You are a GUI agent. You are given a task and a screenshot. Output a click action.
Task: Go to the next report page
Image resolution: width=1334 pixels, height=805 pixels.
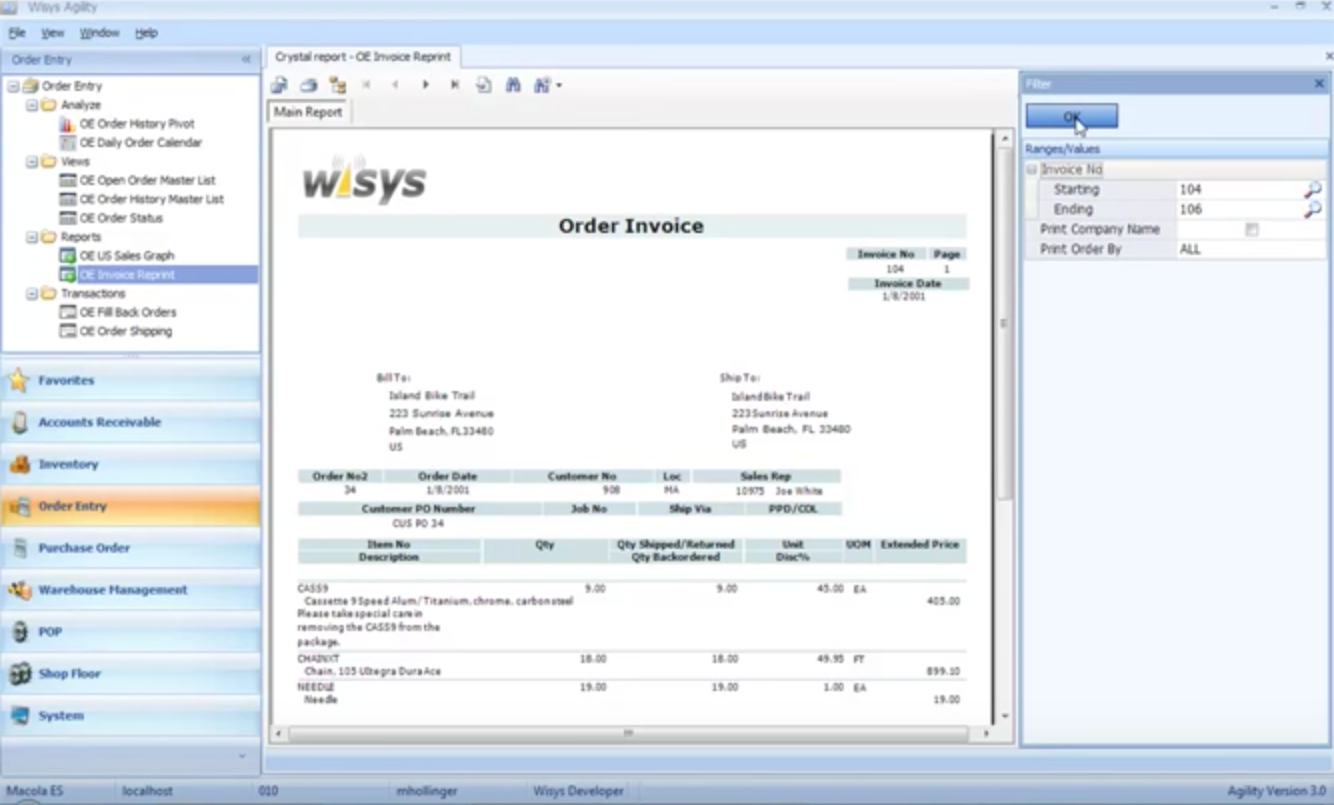coord(425,85)
